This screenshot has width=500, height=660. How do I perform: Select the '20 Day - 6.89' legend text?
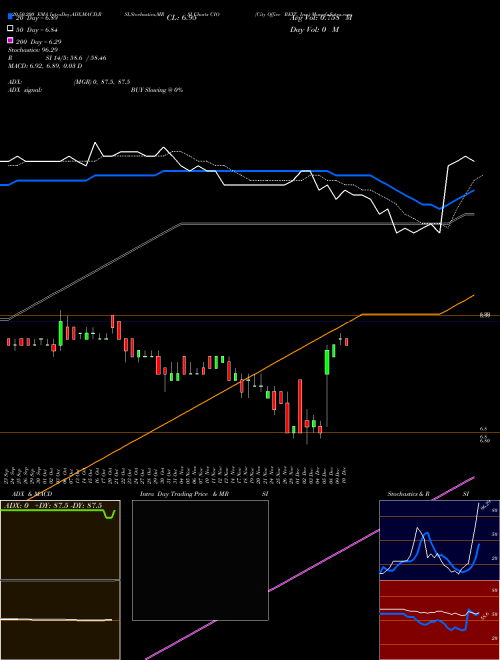click(x=37, y=18)
